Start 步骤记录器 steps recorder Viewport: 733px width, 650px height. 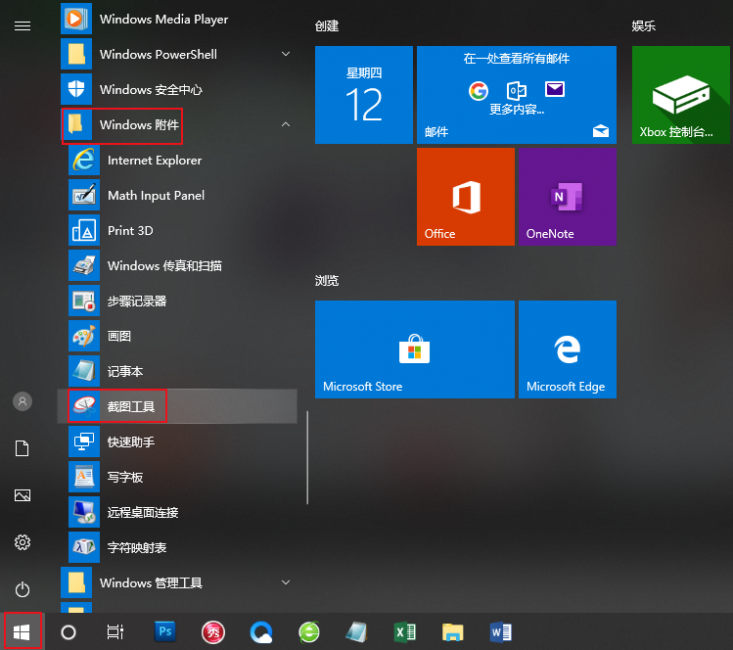177,301
